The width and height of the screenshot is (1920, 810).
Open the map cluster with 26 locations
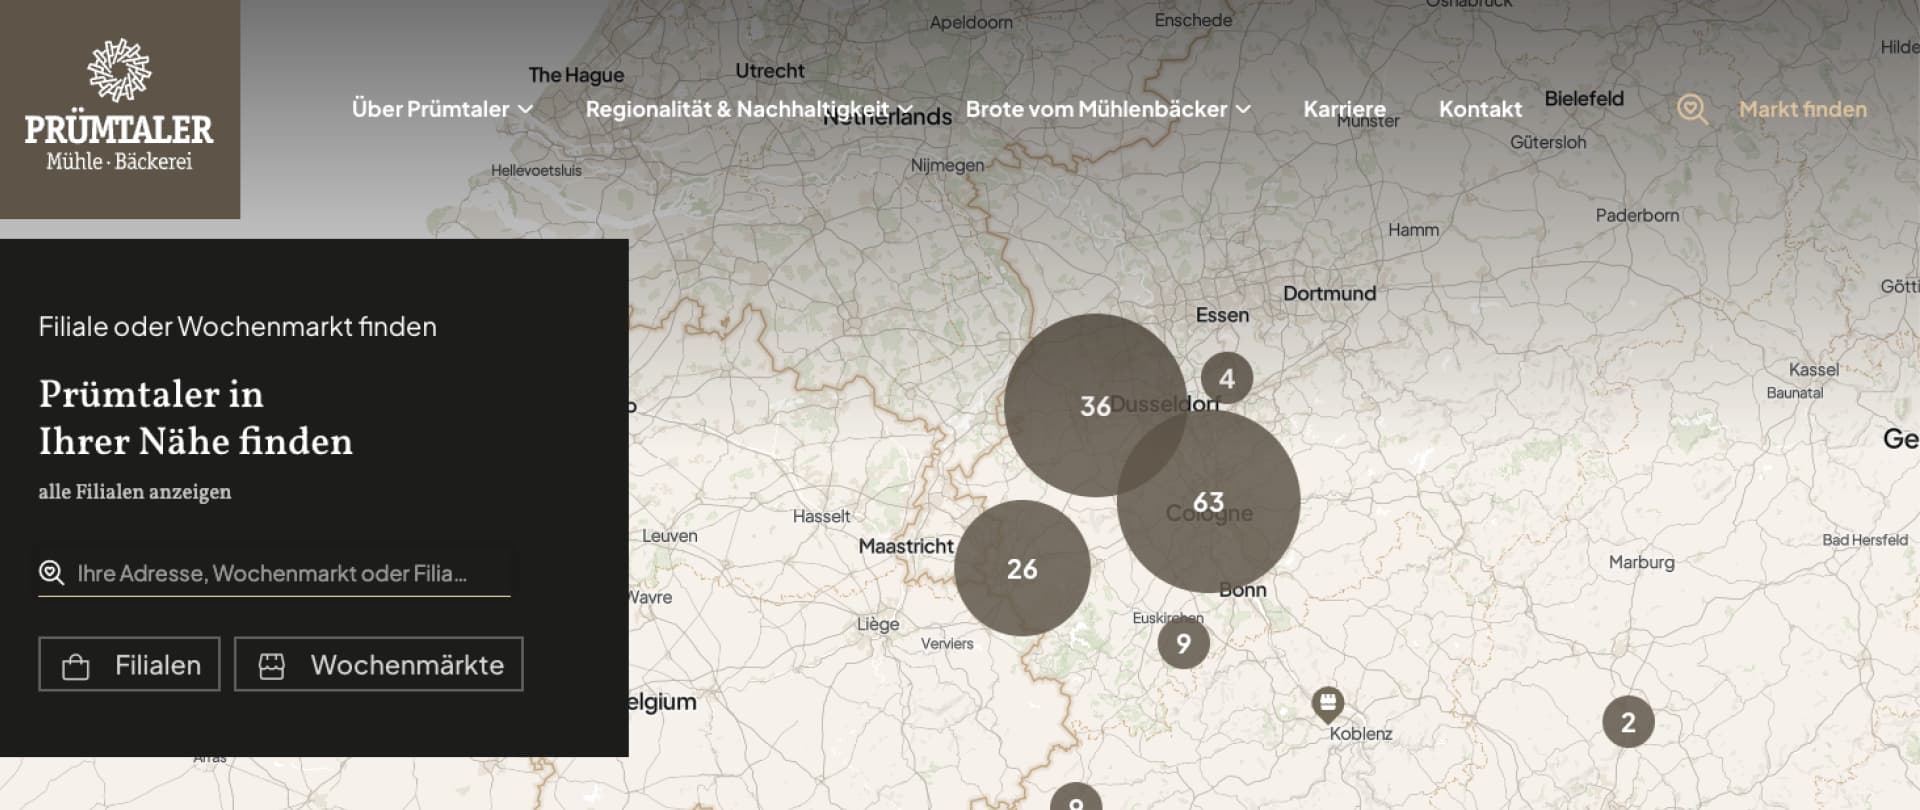coord(1022,568)
